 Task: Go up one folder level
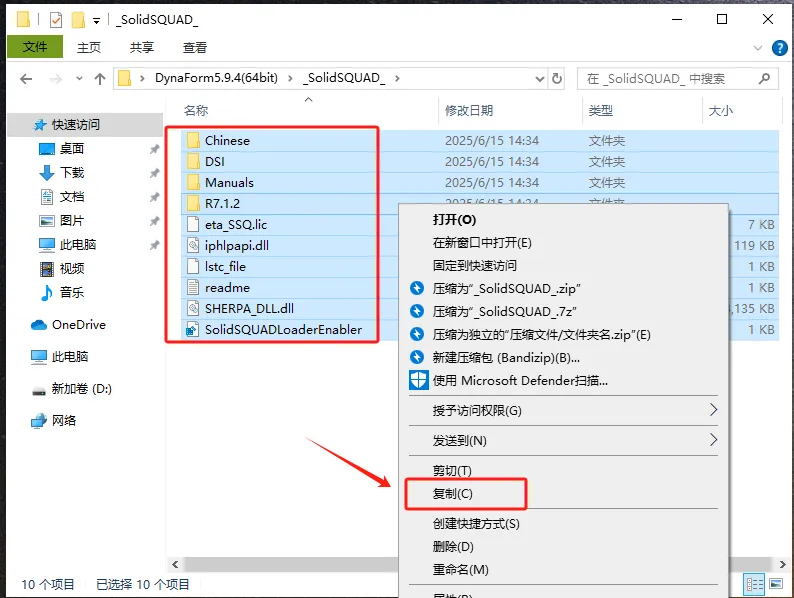coord(100,78)
